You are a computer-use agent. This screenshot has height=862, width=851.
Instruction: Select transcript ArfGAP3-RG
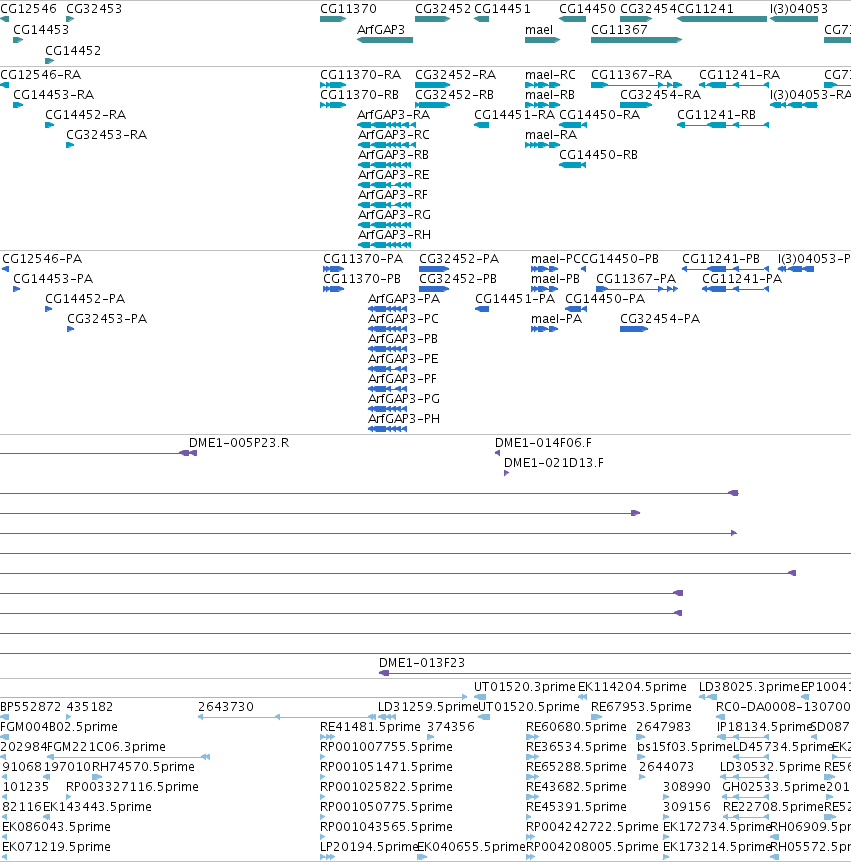(x=394, y=215)
